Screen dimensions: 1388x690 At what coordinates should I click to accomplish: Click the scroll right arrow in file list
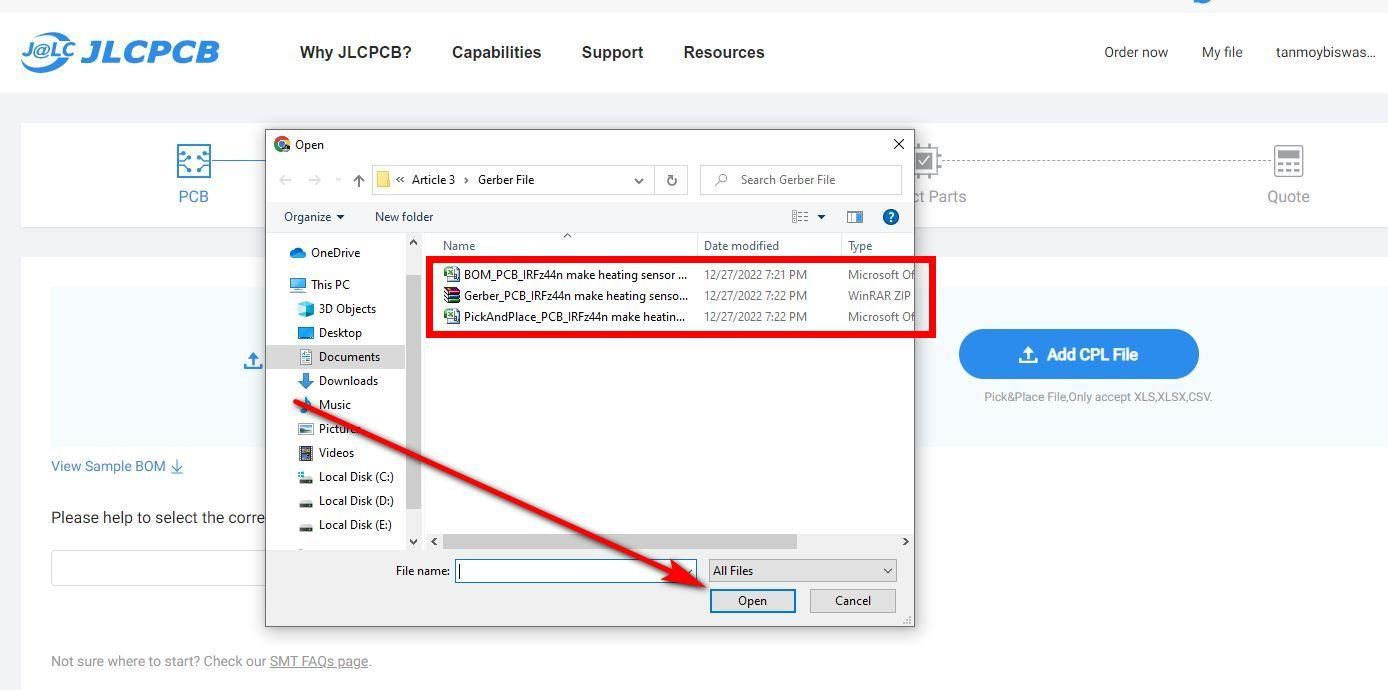tap(905, 541)
